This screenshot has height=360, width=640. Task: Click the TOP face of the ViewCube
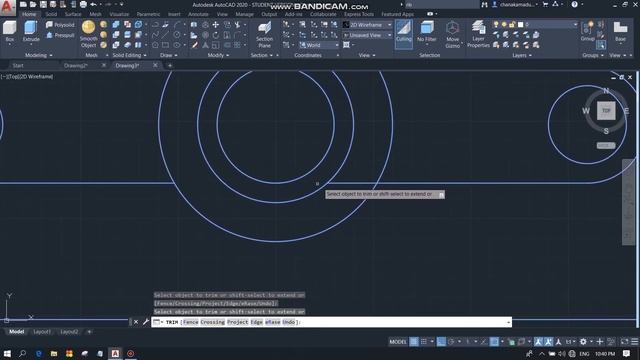point(606,111)
